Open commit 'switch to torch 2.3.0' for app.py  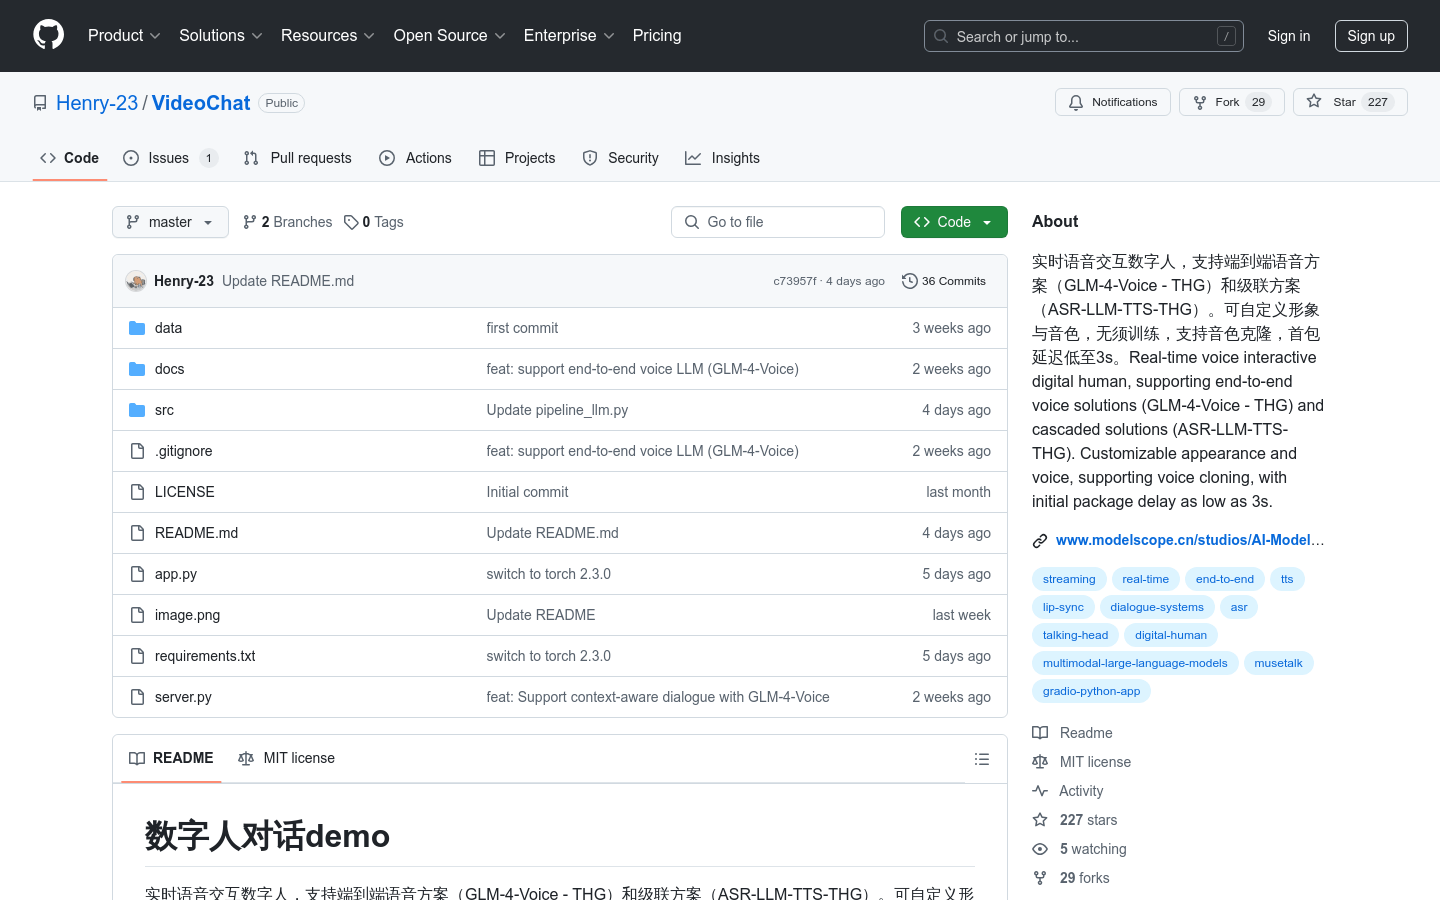point(548,574)
